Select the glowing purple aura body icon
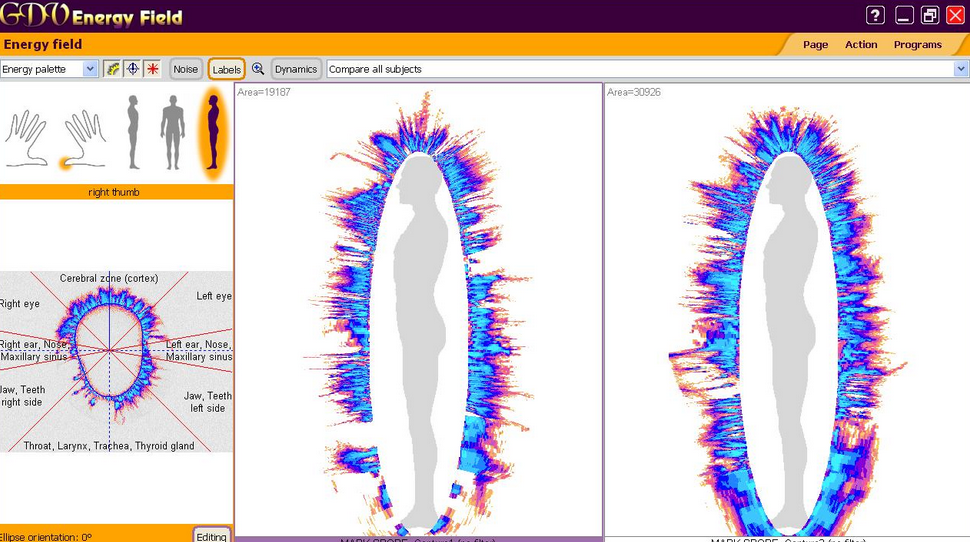 [x=212, y=132]
